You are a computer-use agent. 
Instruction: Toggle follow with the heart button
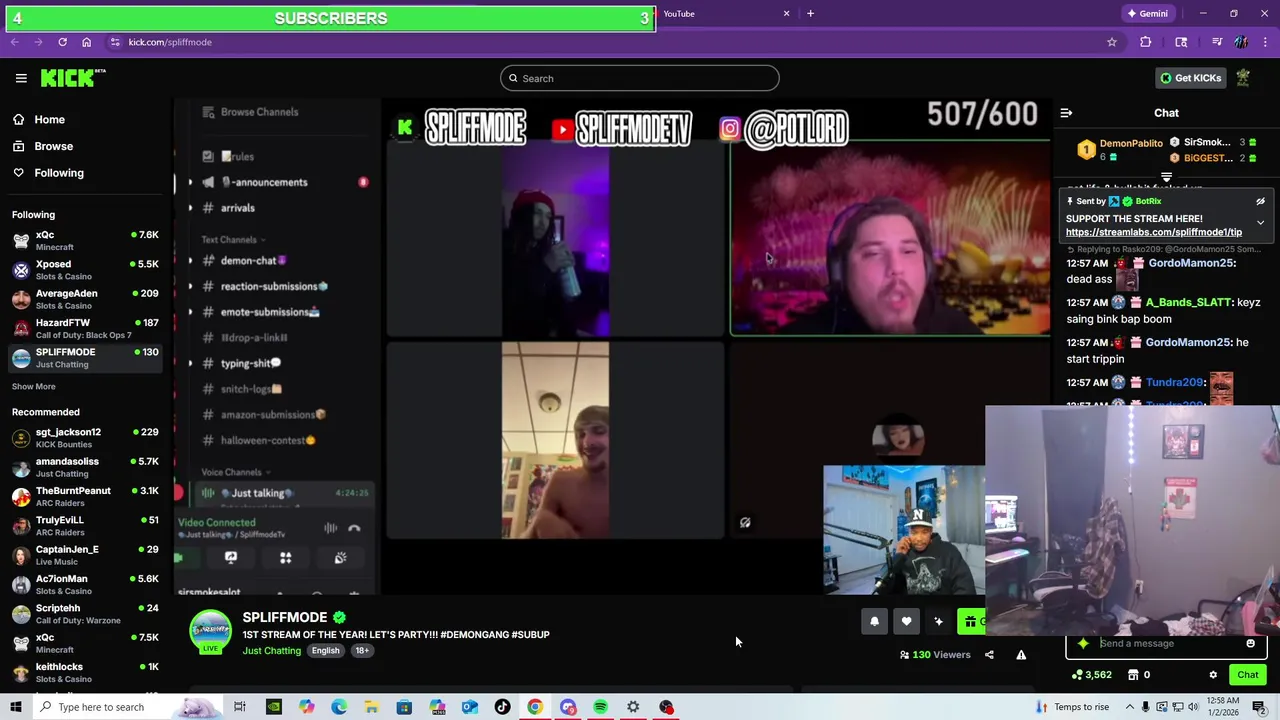tap(906, 621)
